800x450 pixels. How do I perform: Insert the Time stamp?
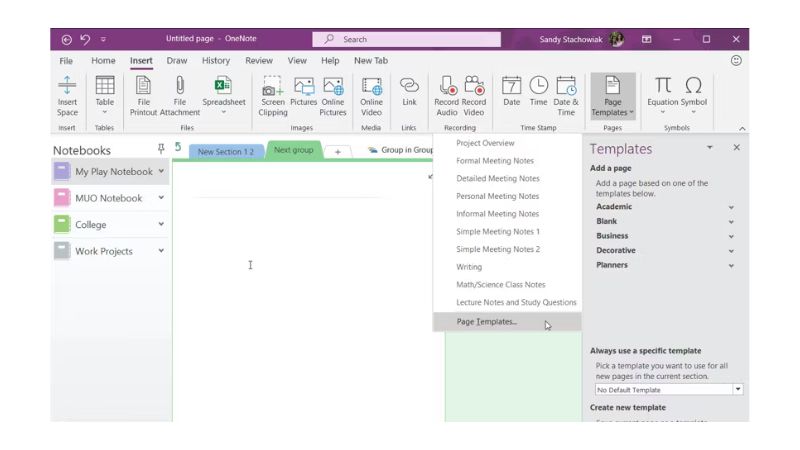[x=538, y=92]
